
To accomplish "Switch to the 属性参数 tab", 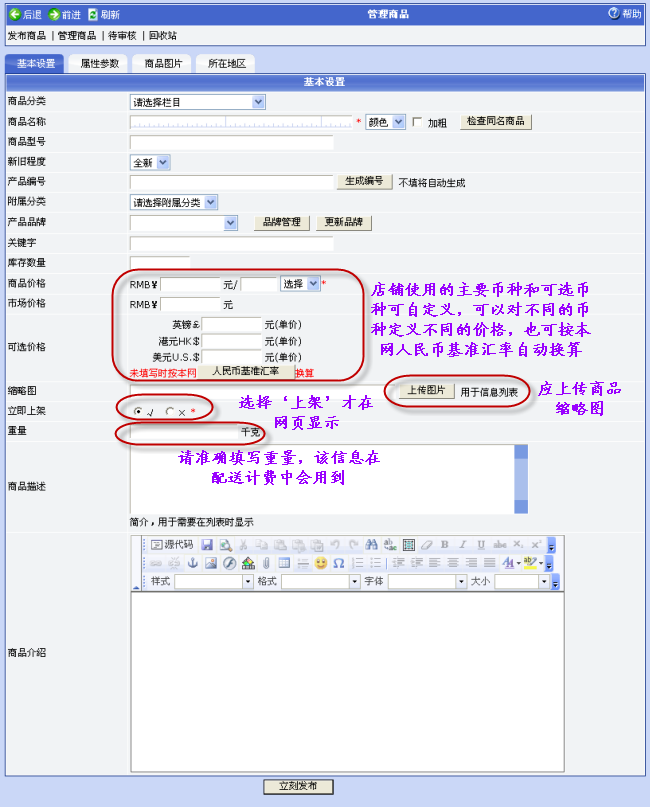I will 99,63.
